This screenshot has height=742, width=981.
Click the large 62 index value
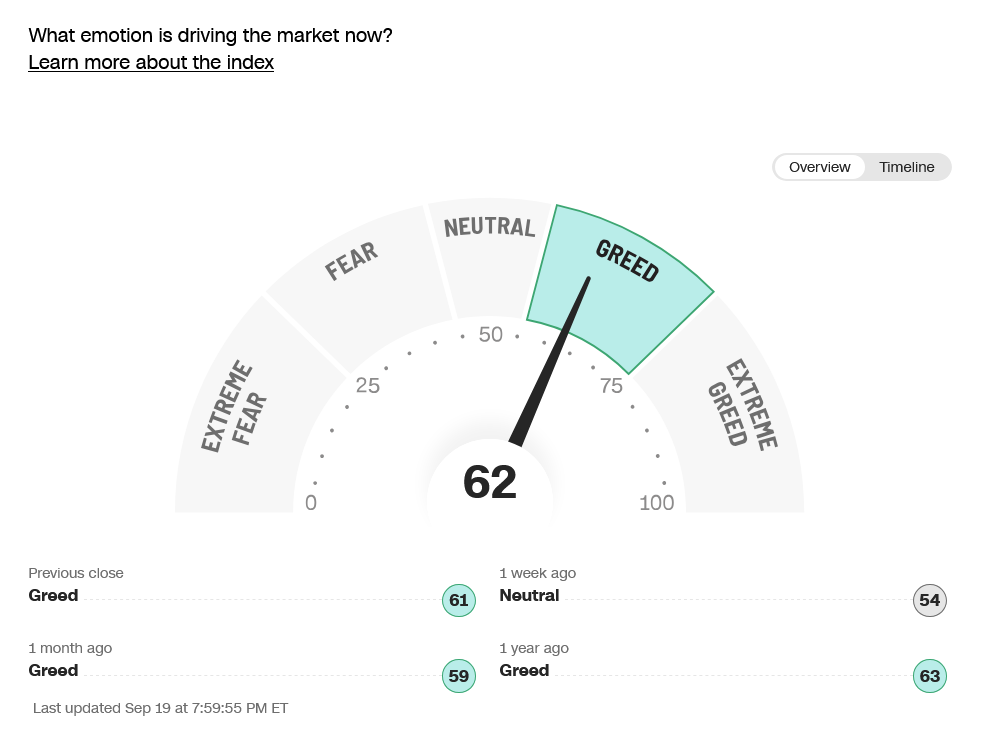pos(490,483)
